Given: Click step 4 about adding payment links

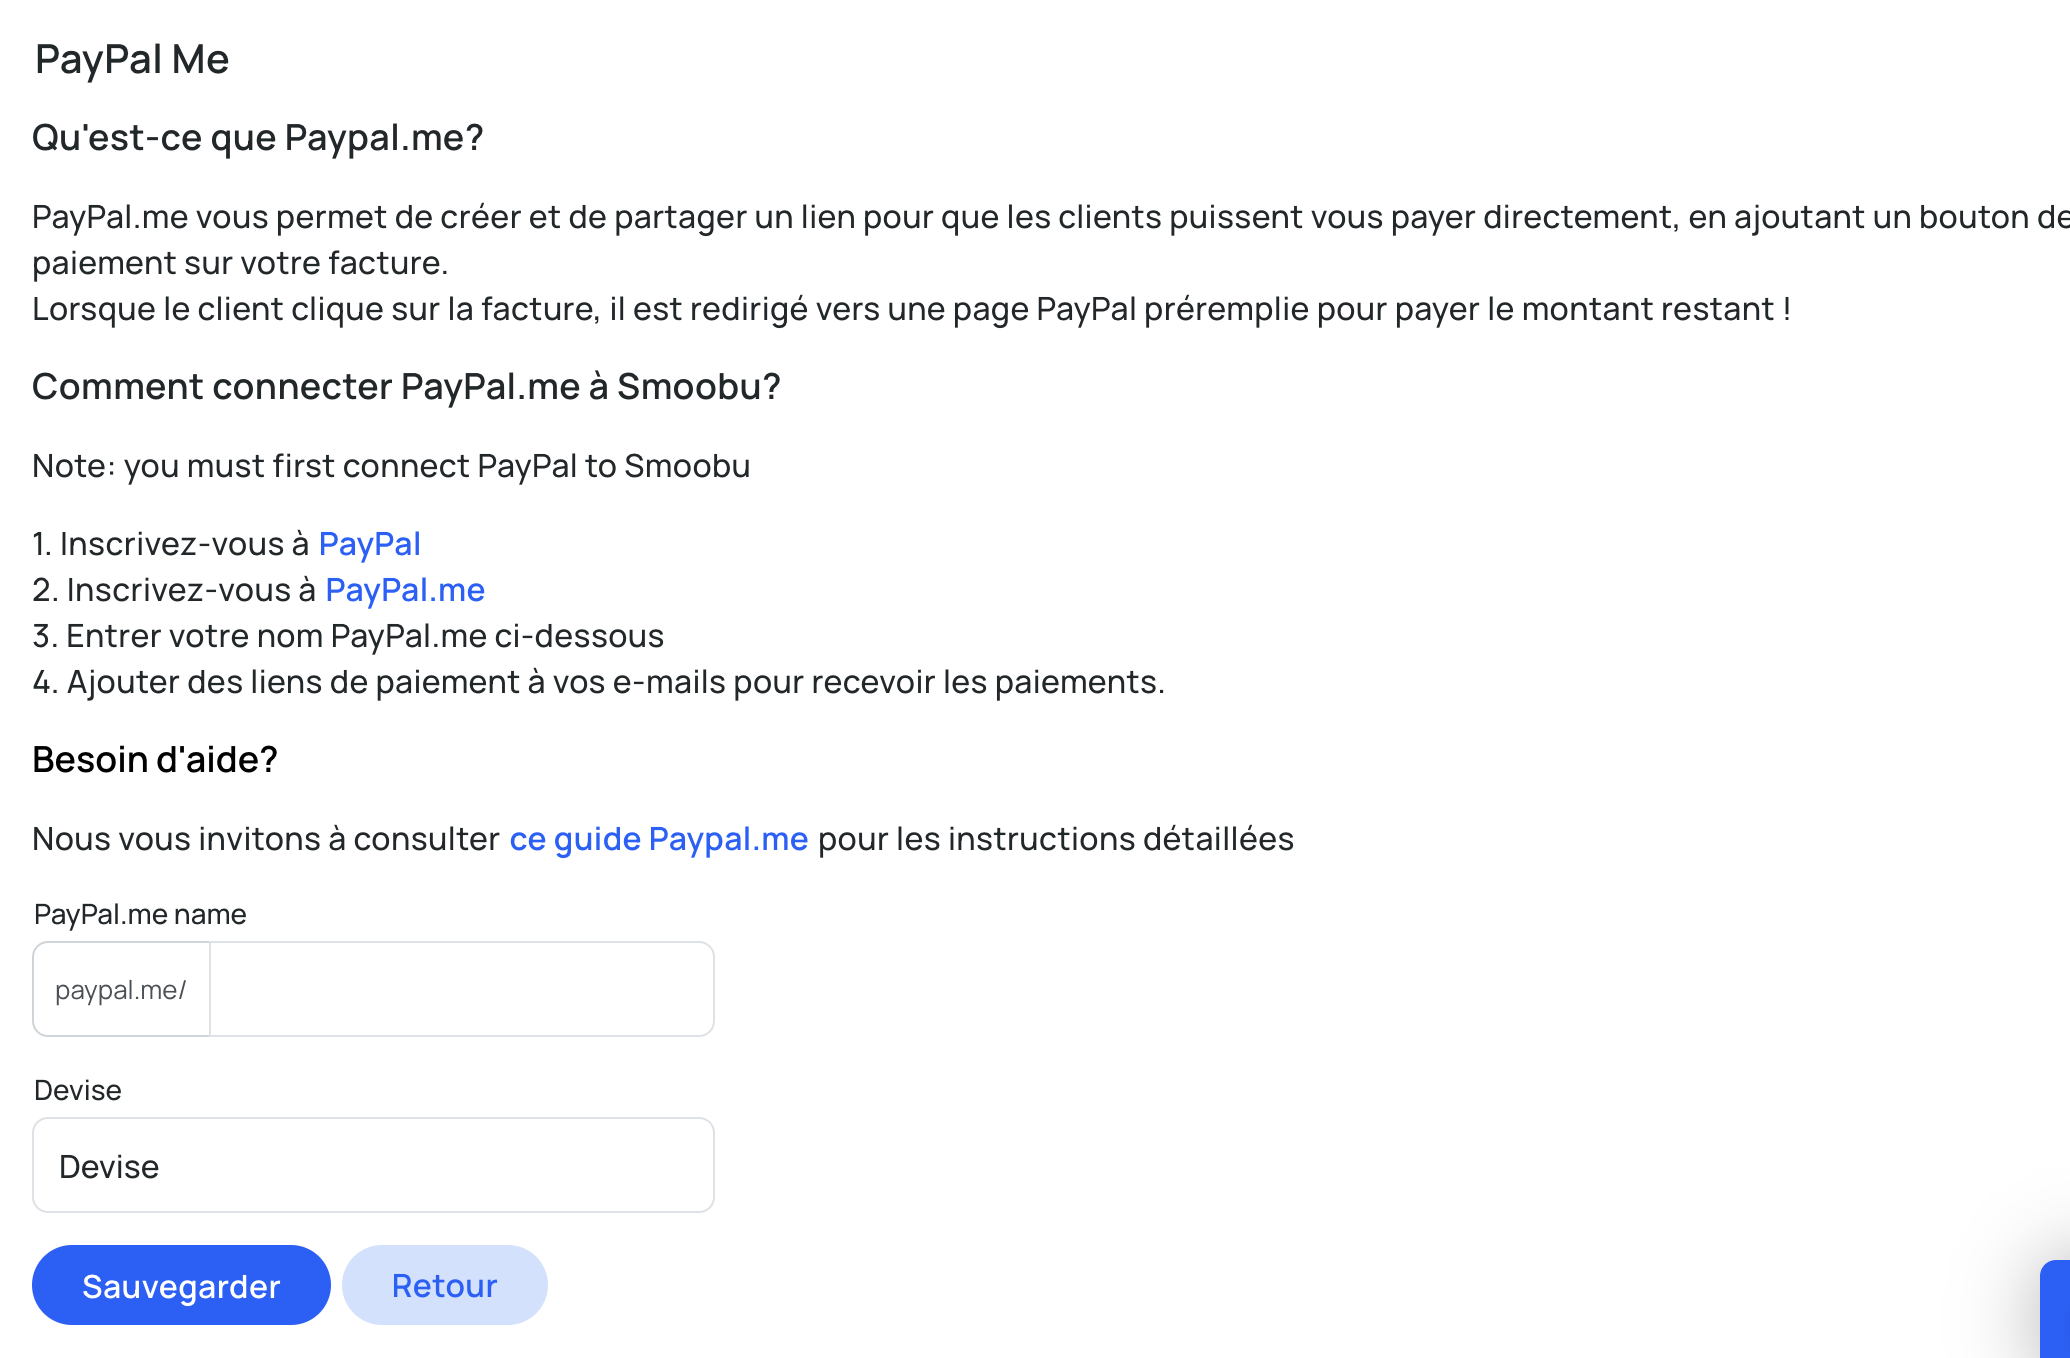Looking at the screenshot, I should (598, 682).
